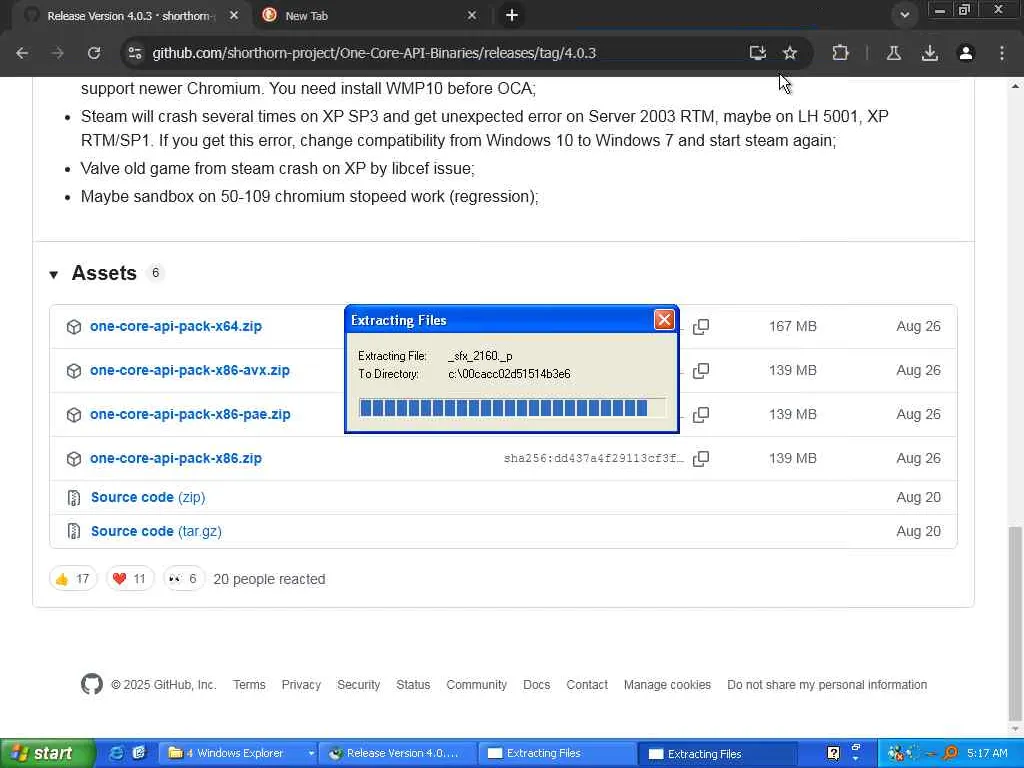Screen dimensions: 1024x768
Task: Go back using browser back arrow
Action: 22,53
